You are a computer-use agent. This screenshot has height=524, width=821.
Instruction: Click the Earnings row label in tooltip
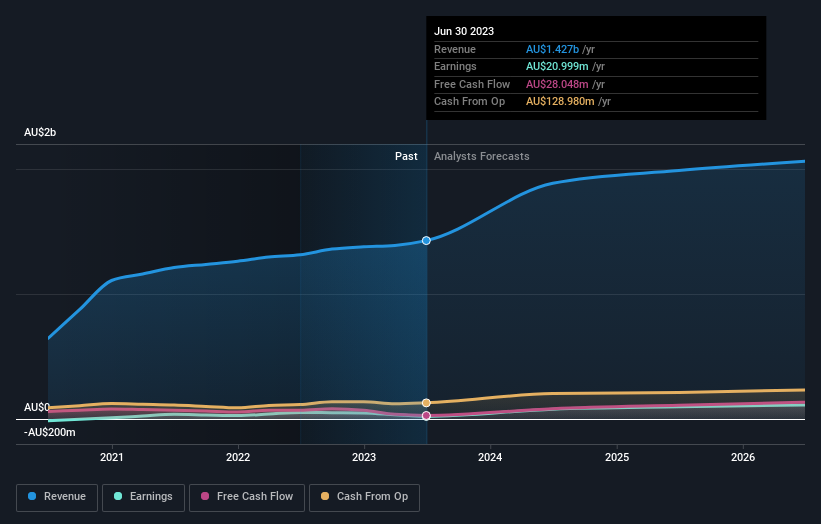pyautogui.click(x=456, y=66)
